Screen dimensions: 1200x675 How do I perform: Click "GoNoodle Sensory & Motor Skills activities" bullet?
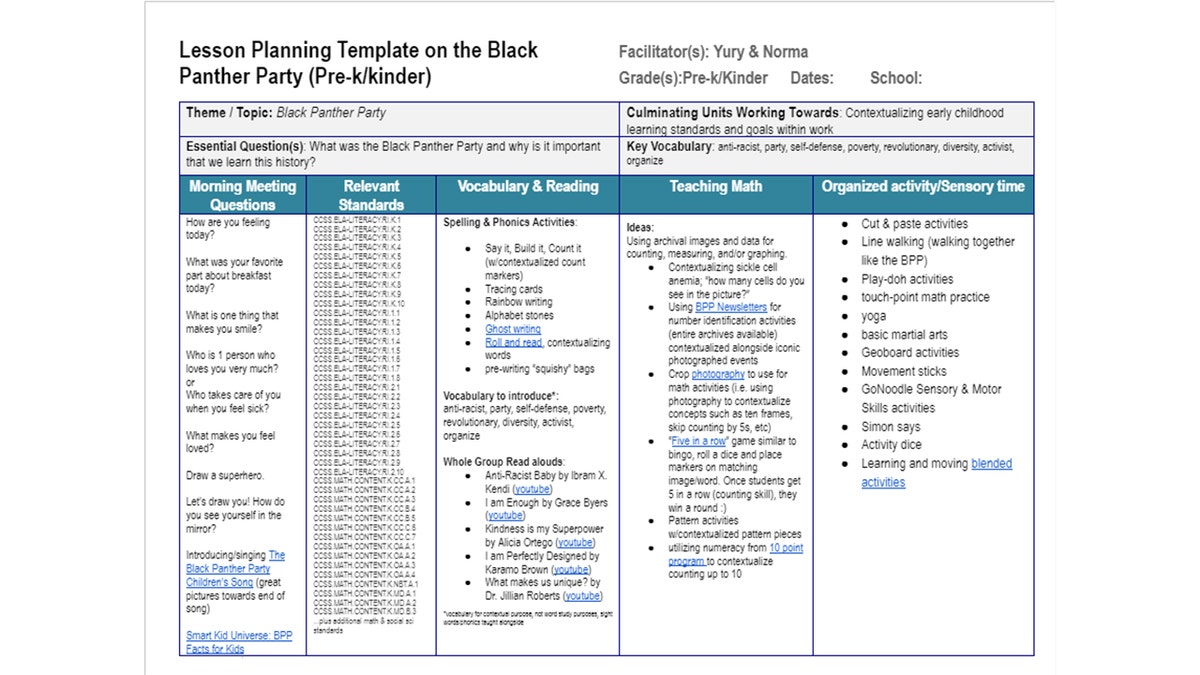(x=931, y=399)
